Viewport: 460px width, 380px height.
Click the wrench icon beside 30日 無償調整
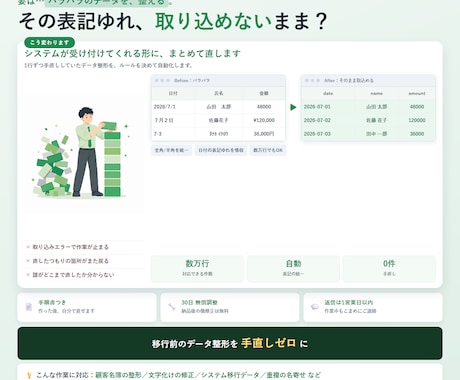172,307
